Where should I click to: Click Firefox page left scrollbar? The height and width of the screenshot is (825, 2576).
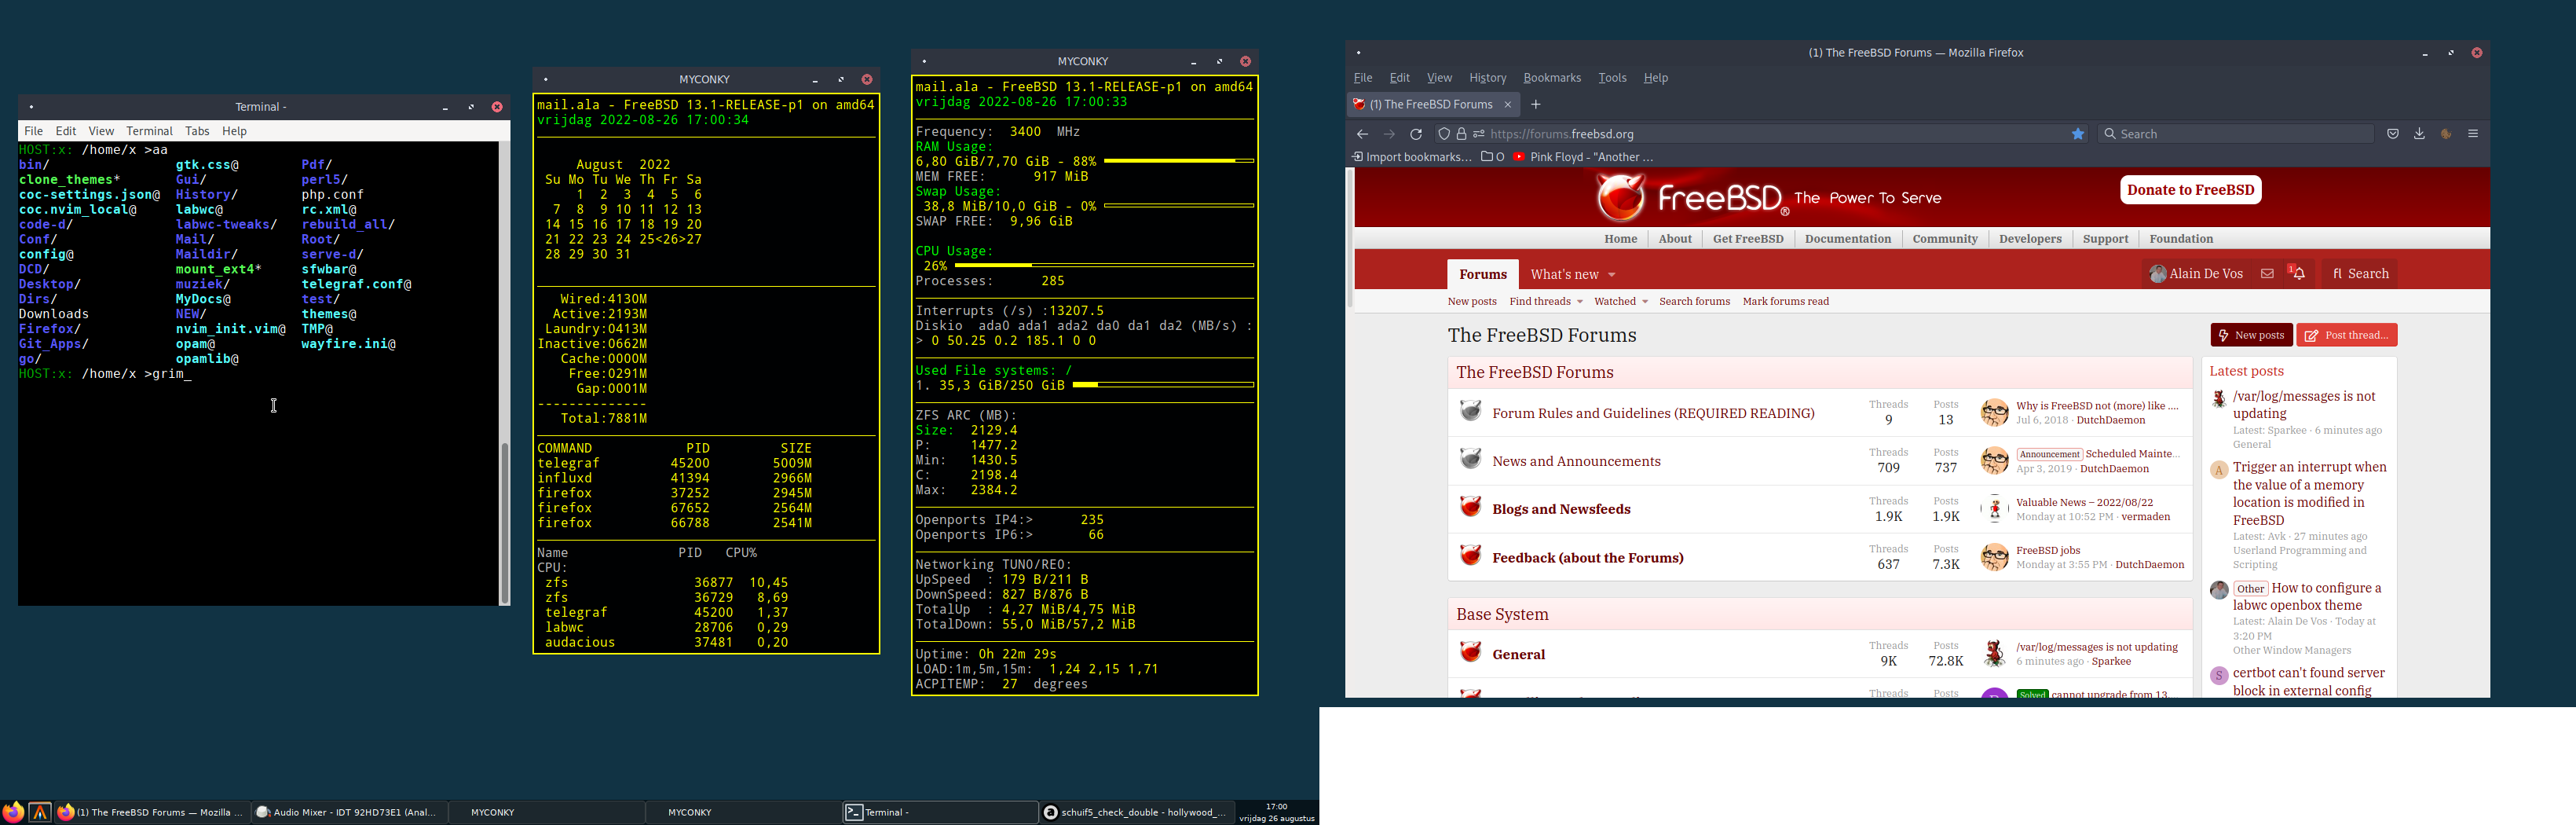[x=1350, y=238]
